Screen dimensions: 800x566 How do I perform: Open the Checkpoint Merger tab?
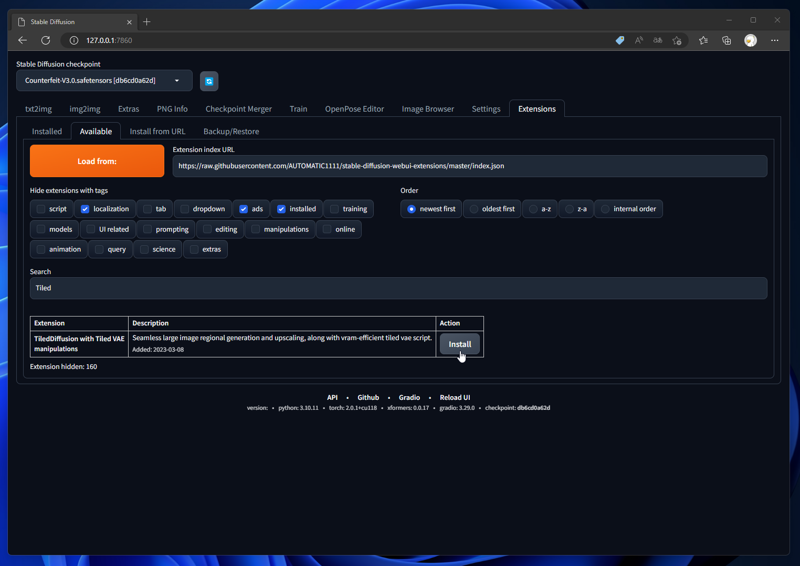tap(238, 109)
